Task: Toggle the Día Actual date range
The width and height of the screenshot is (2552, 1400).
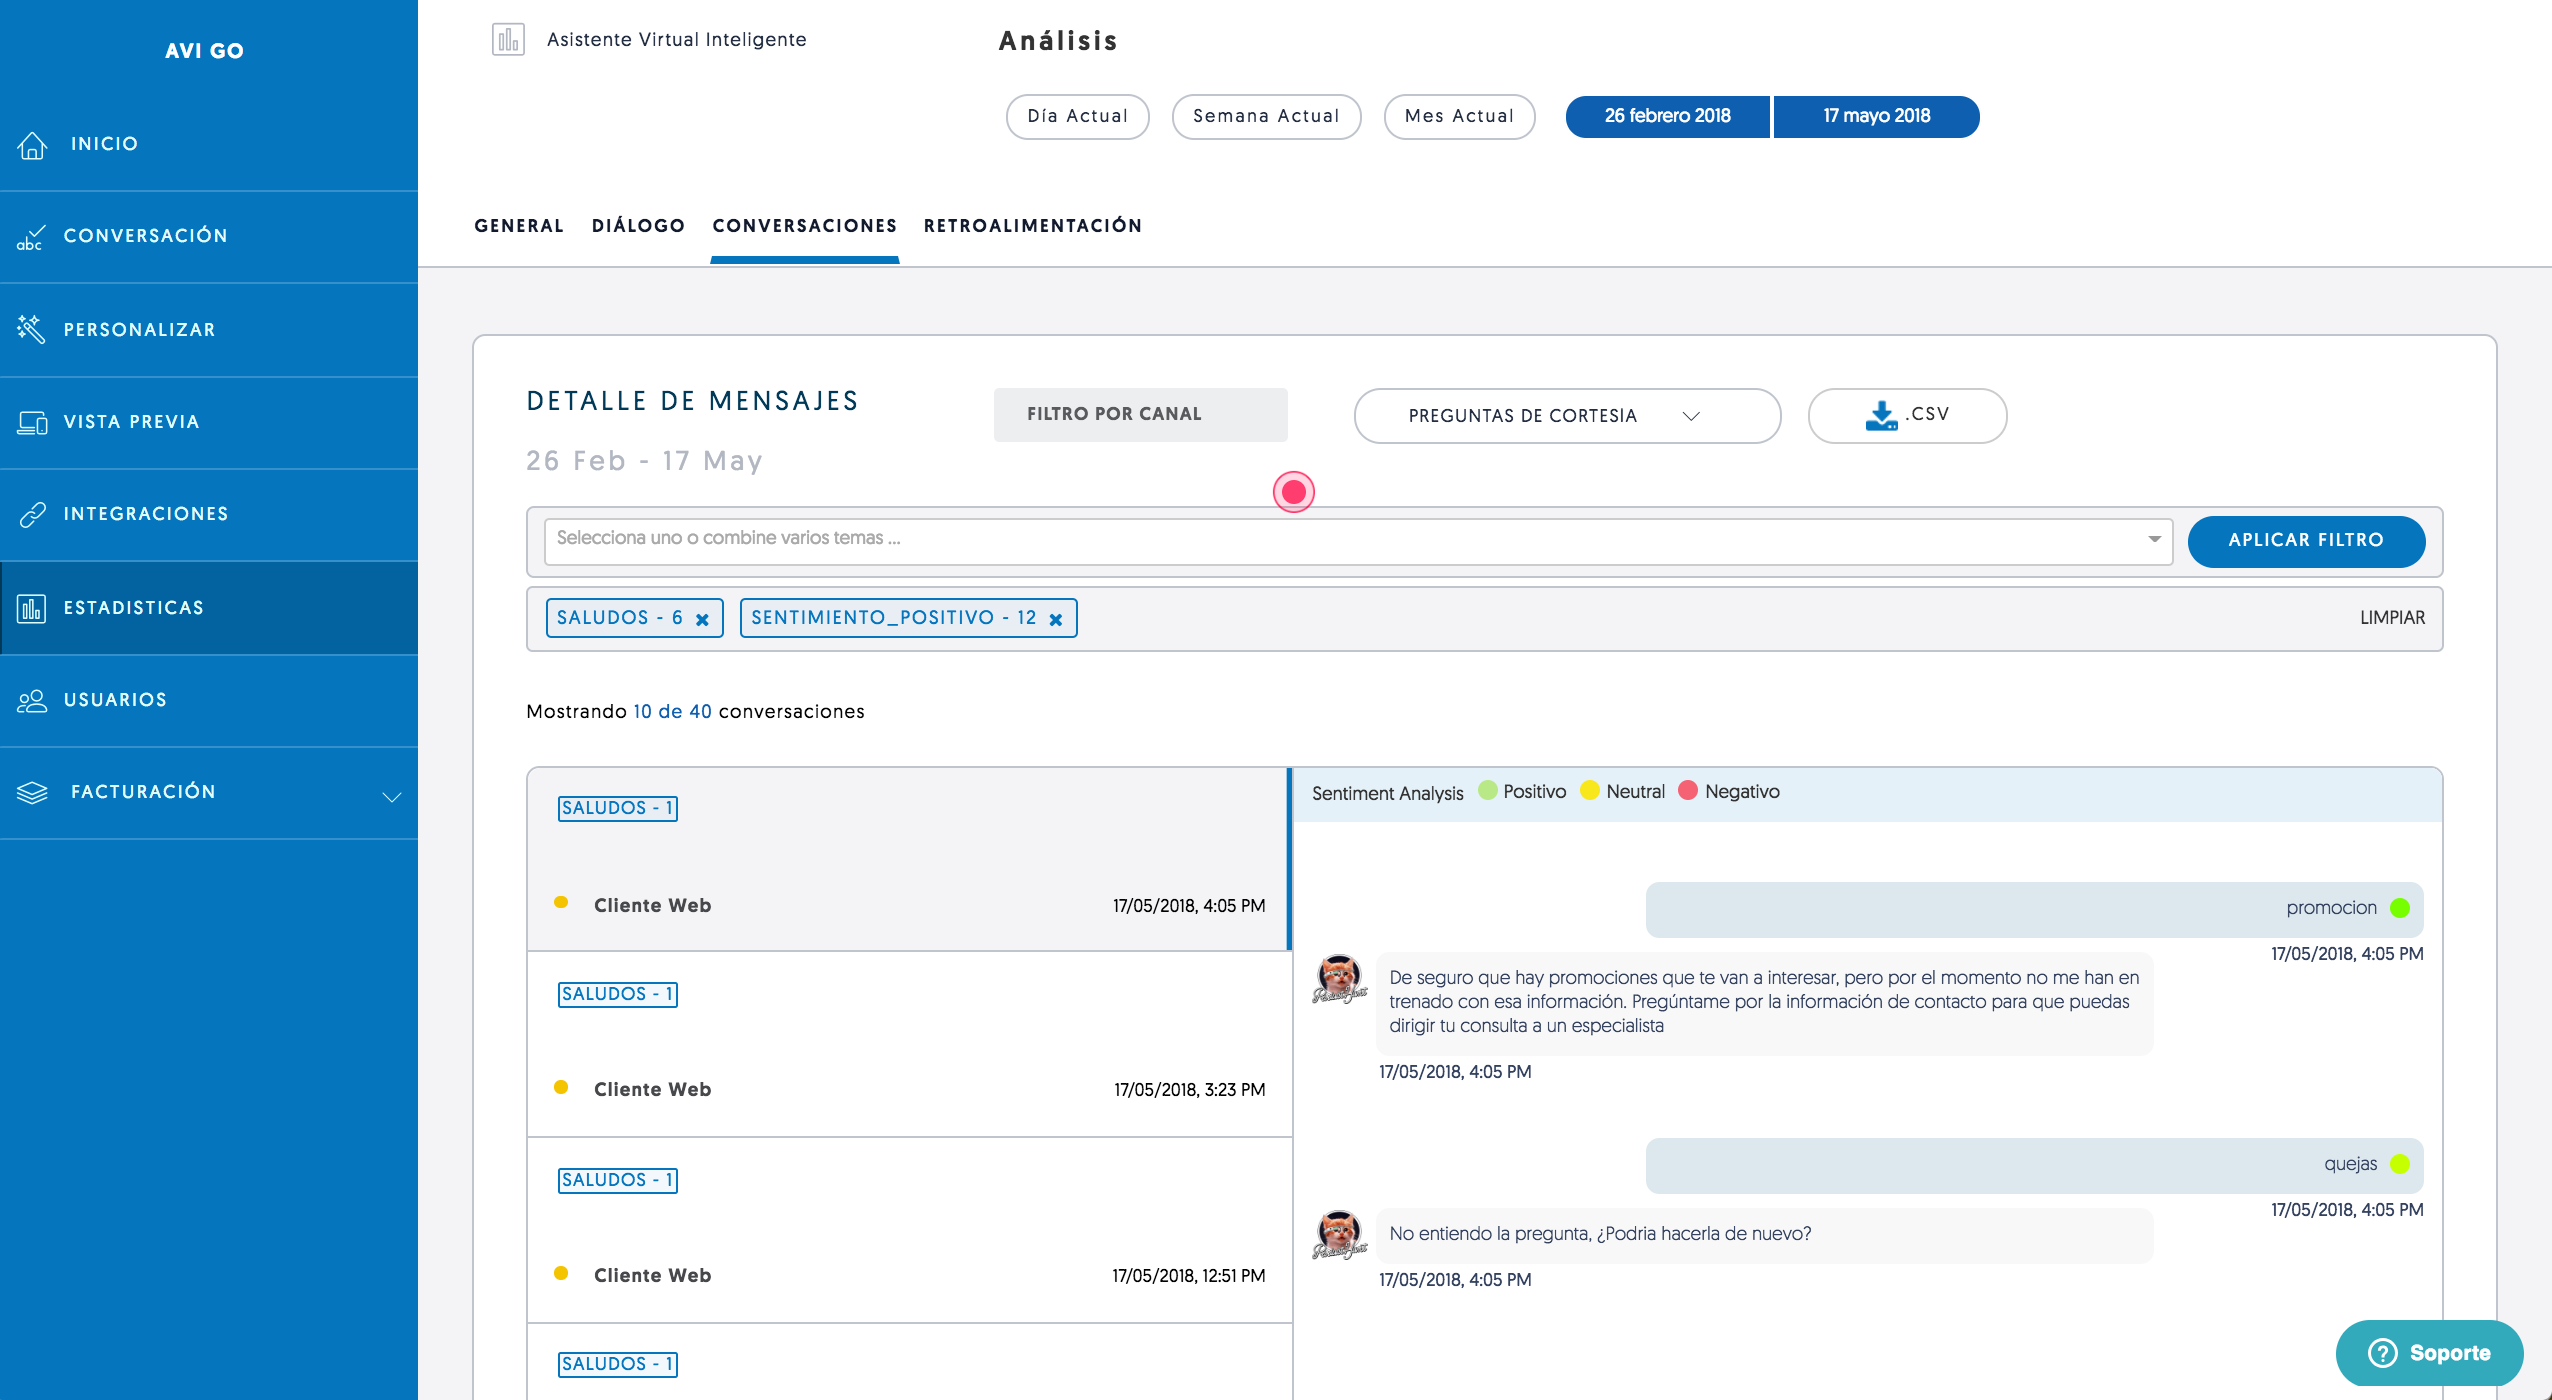Action: pyautogui.click(x=1077, y=116)
